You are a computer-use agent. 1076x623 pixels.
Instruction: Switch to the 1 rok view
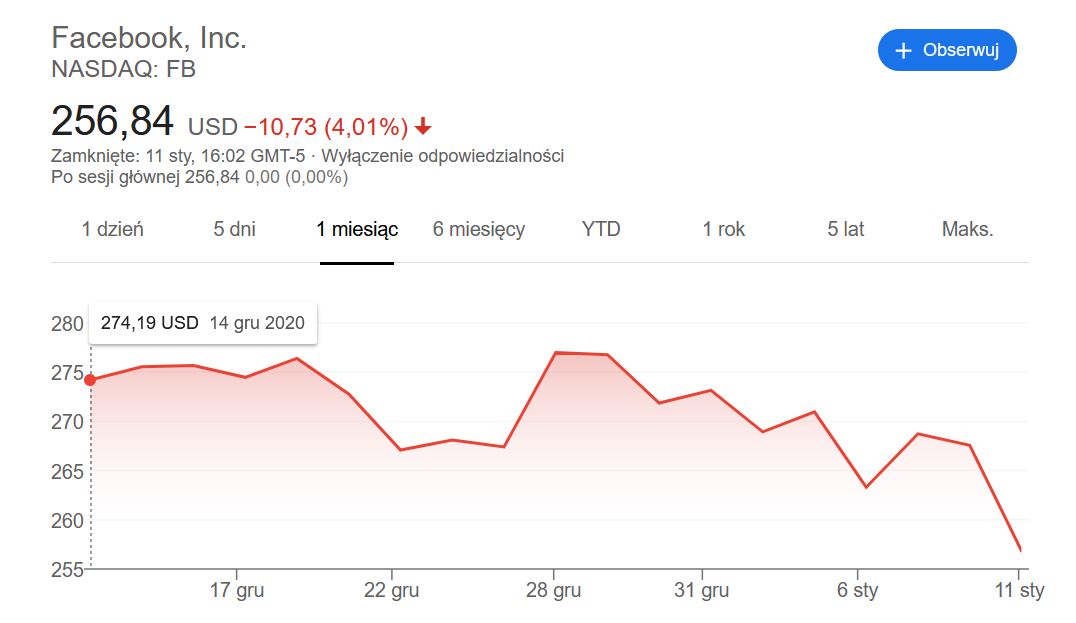pos(724,229)
